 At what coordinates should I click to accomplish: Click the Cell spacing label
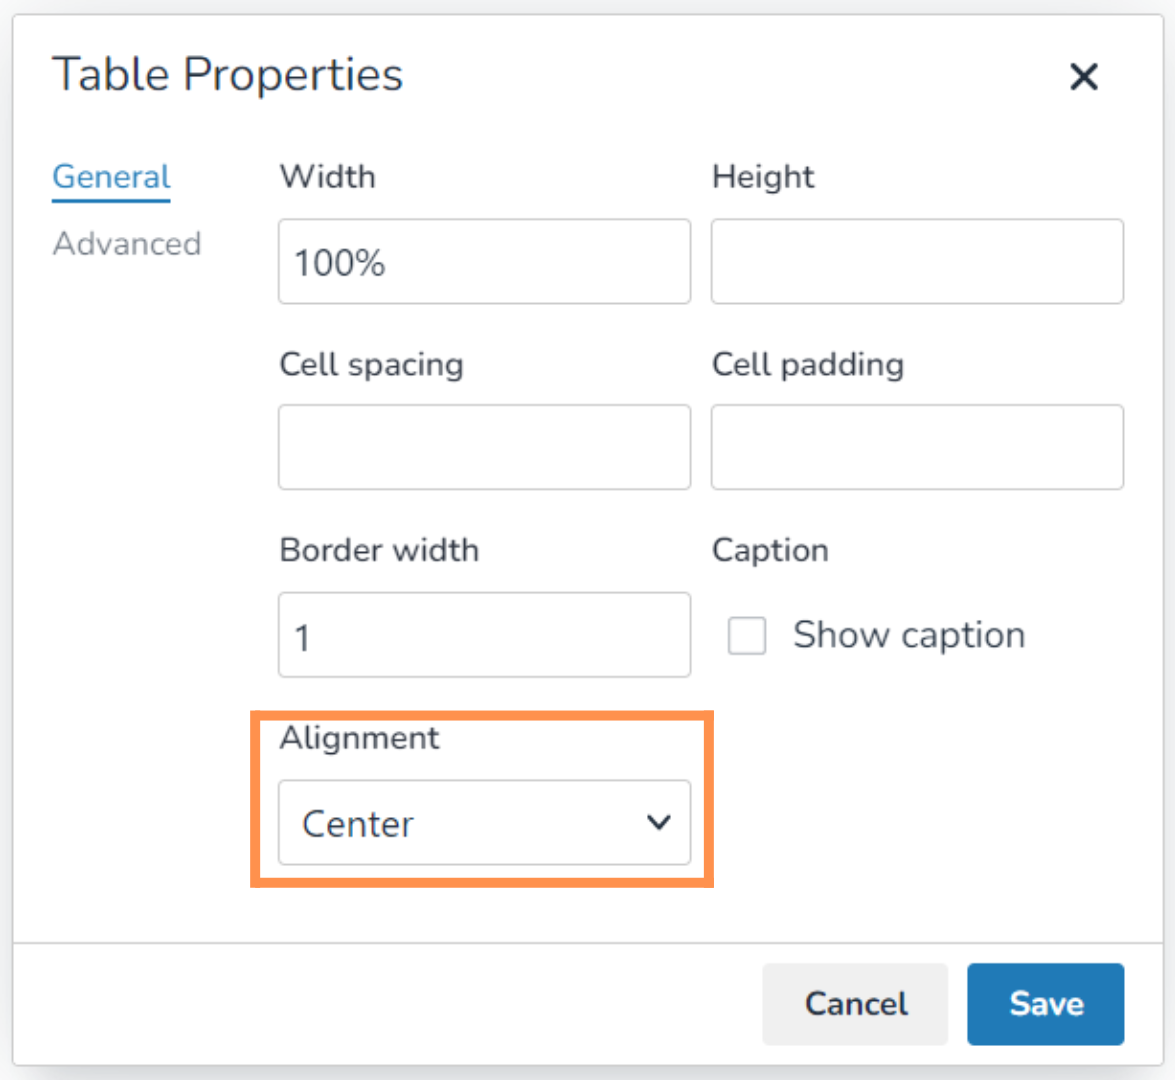pos(371,365)
